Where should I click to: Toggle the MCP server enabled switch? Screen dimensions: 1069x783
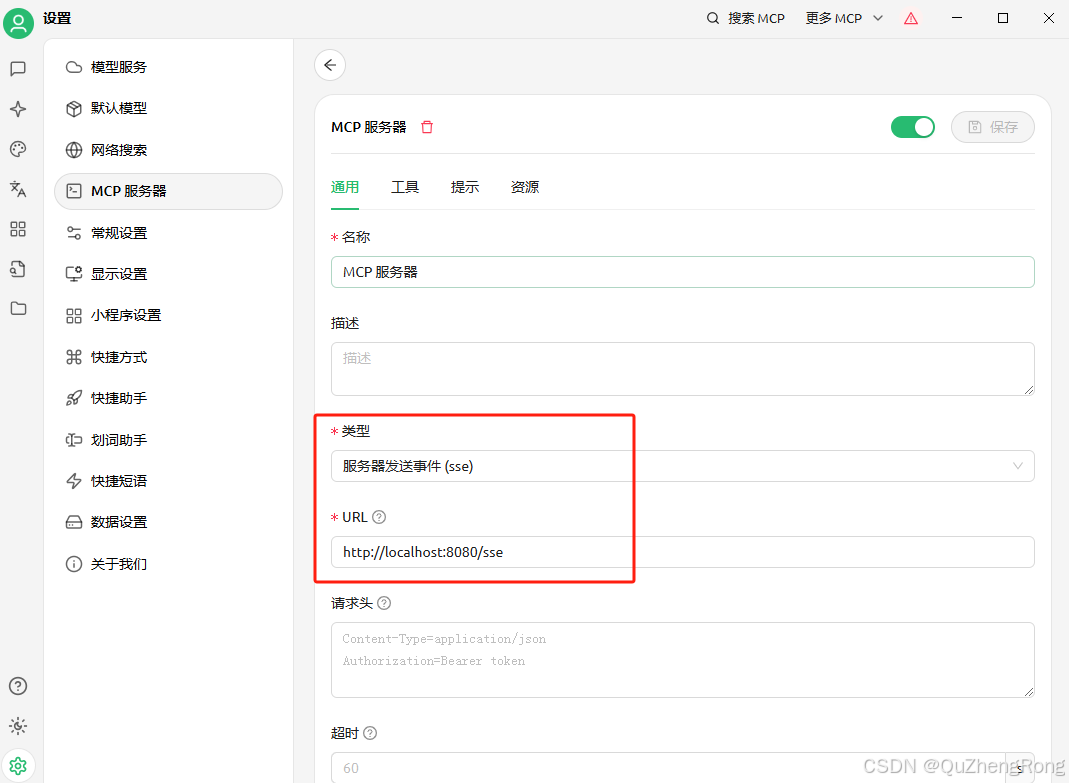pos(912,127)
